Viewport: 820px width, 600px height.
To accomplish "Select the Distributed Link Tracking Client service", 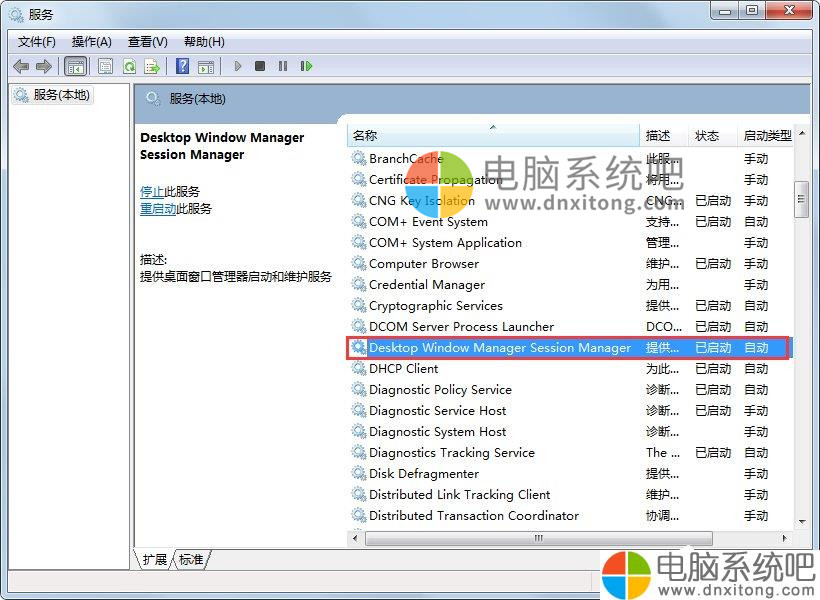I will coord(459,494).
